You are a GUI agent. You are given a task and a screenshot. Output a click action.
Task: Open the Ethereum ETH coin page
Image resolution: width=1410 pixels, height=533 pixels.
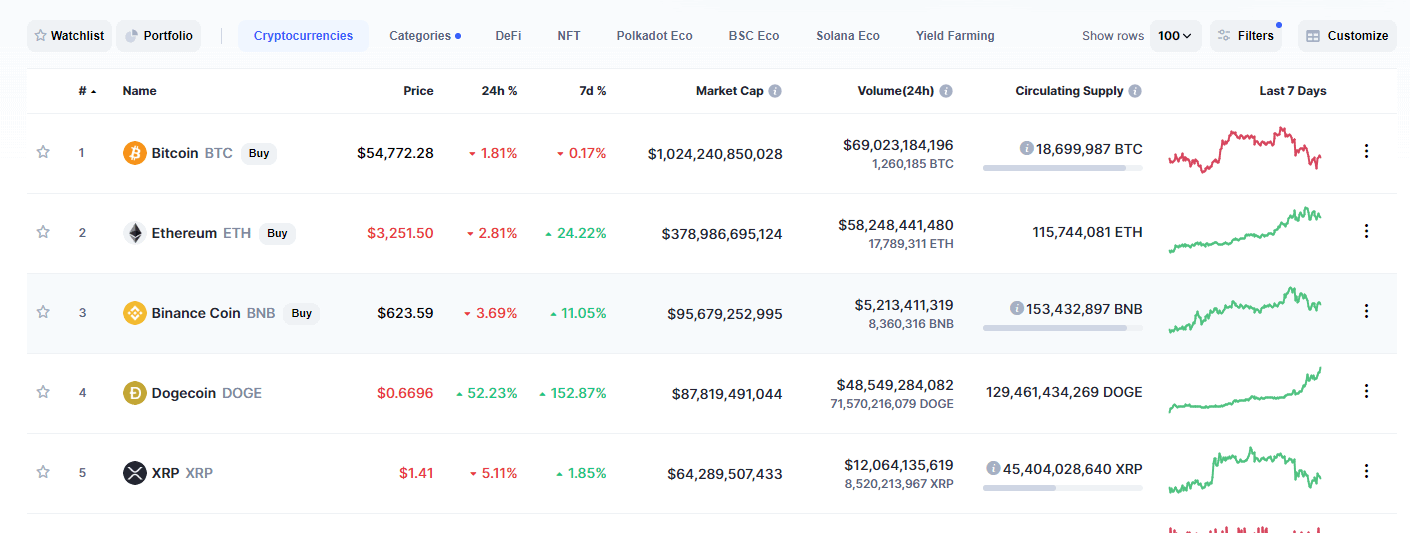(x=201, y=233)
